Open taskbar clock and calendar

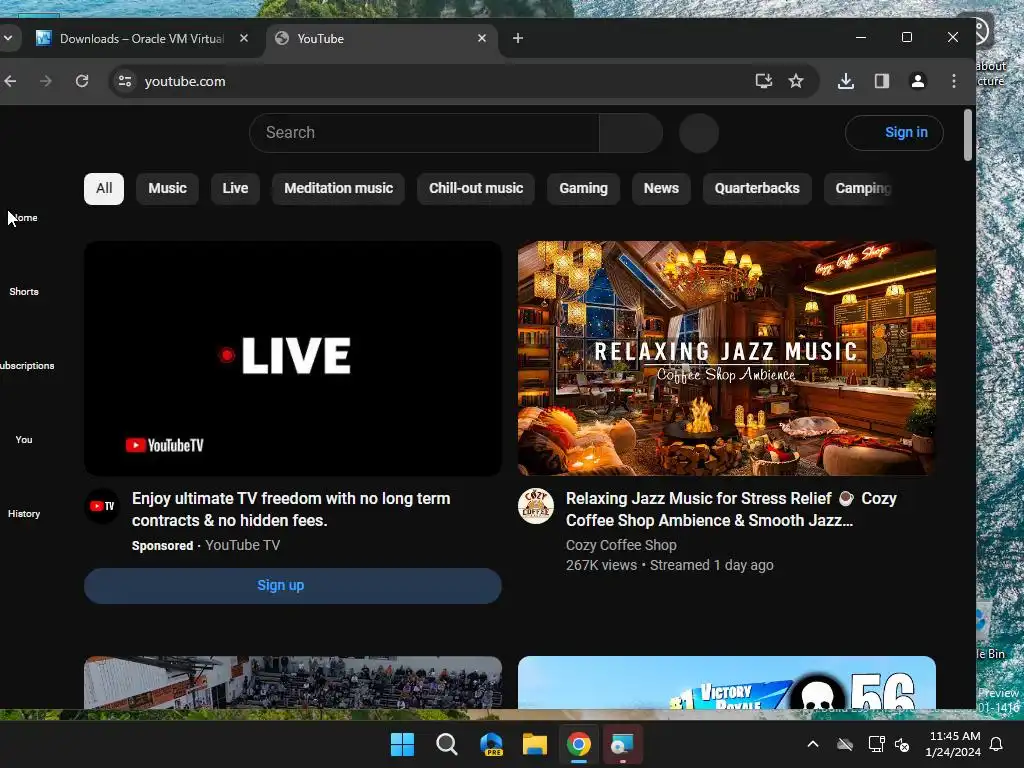[x=953, y=744]
